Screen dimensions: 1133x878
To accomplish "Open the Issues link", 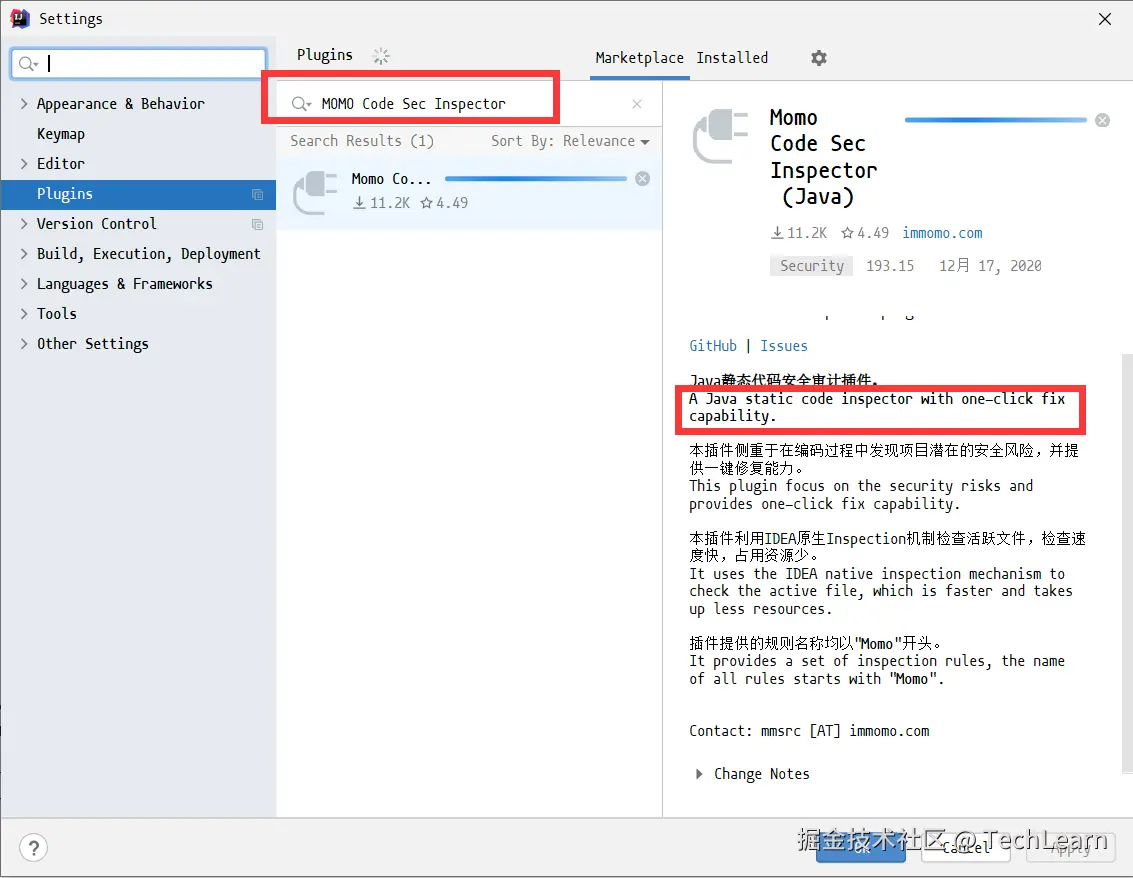I will pyautogui.click(x=783, y=346).
